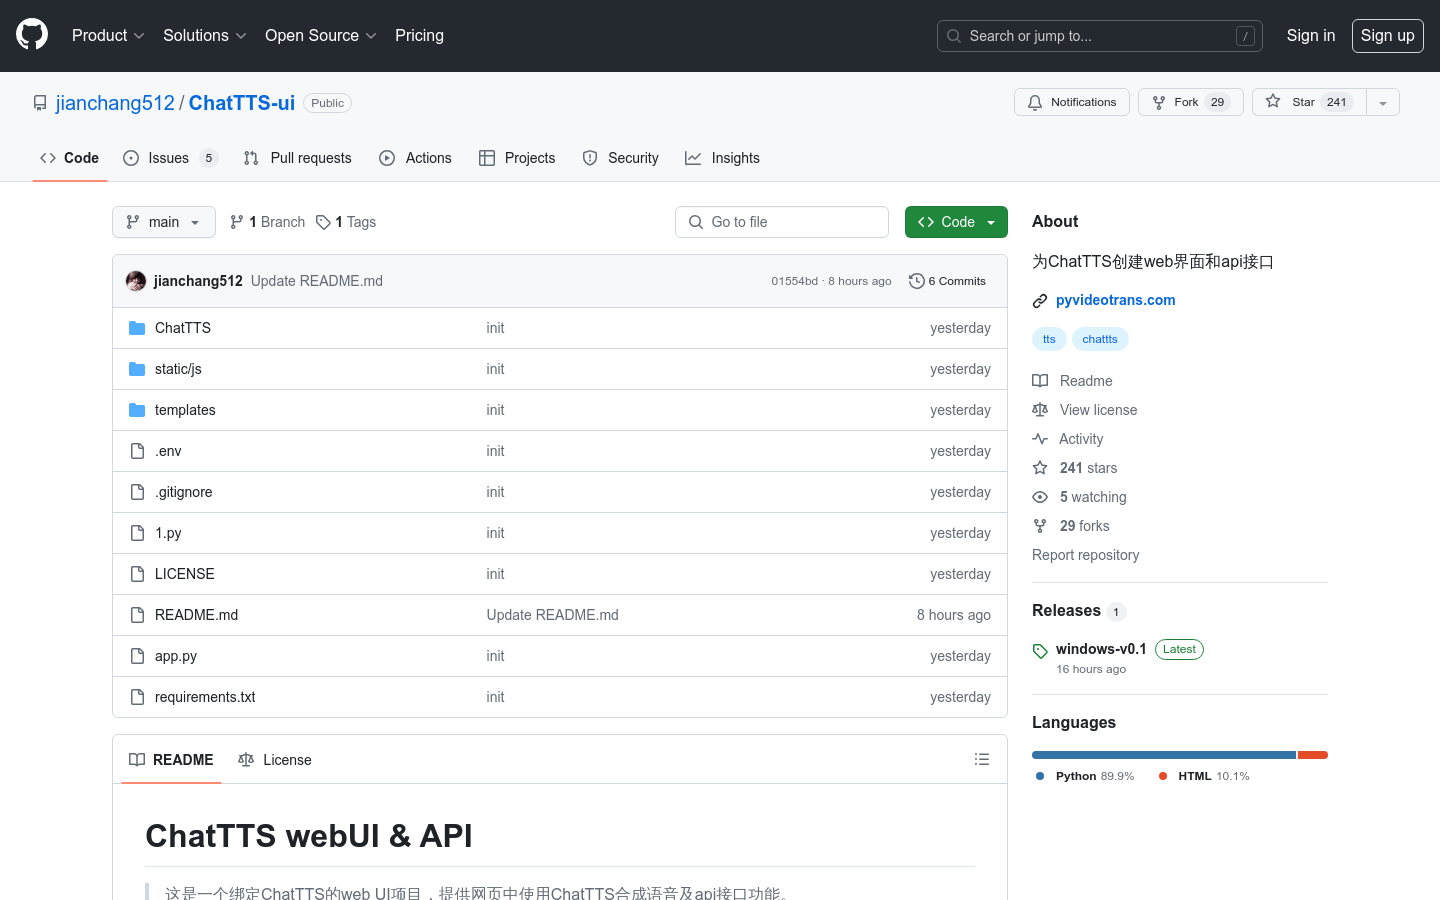
Task: Click the LICENSE file icon
Action: point(137,574)
